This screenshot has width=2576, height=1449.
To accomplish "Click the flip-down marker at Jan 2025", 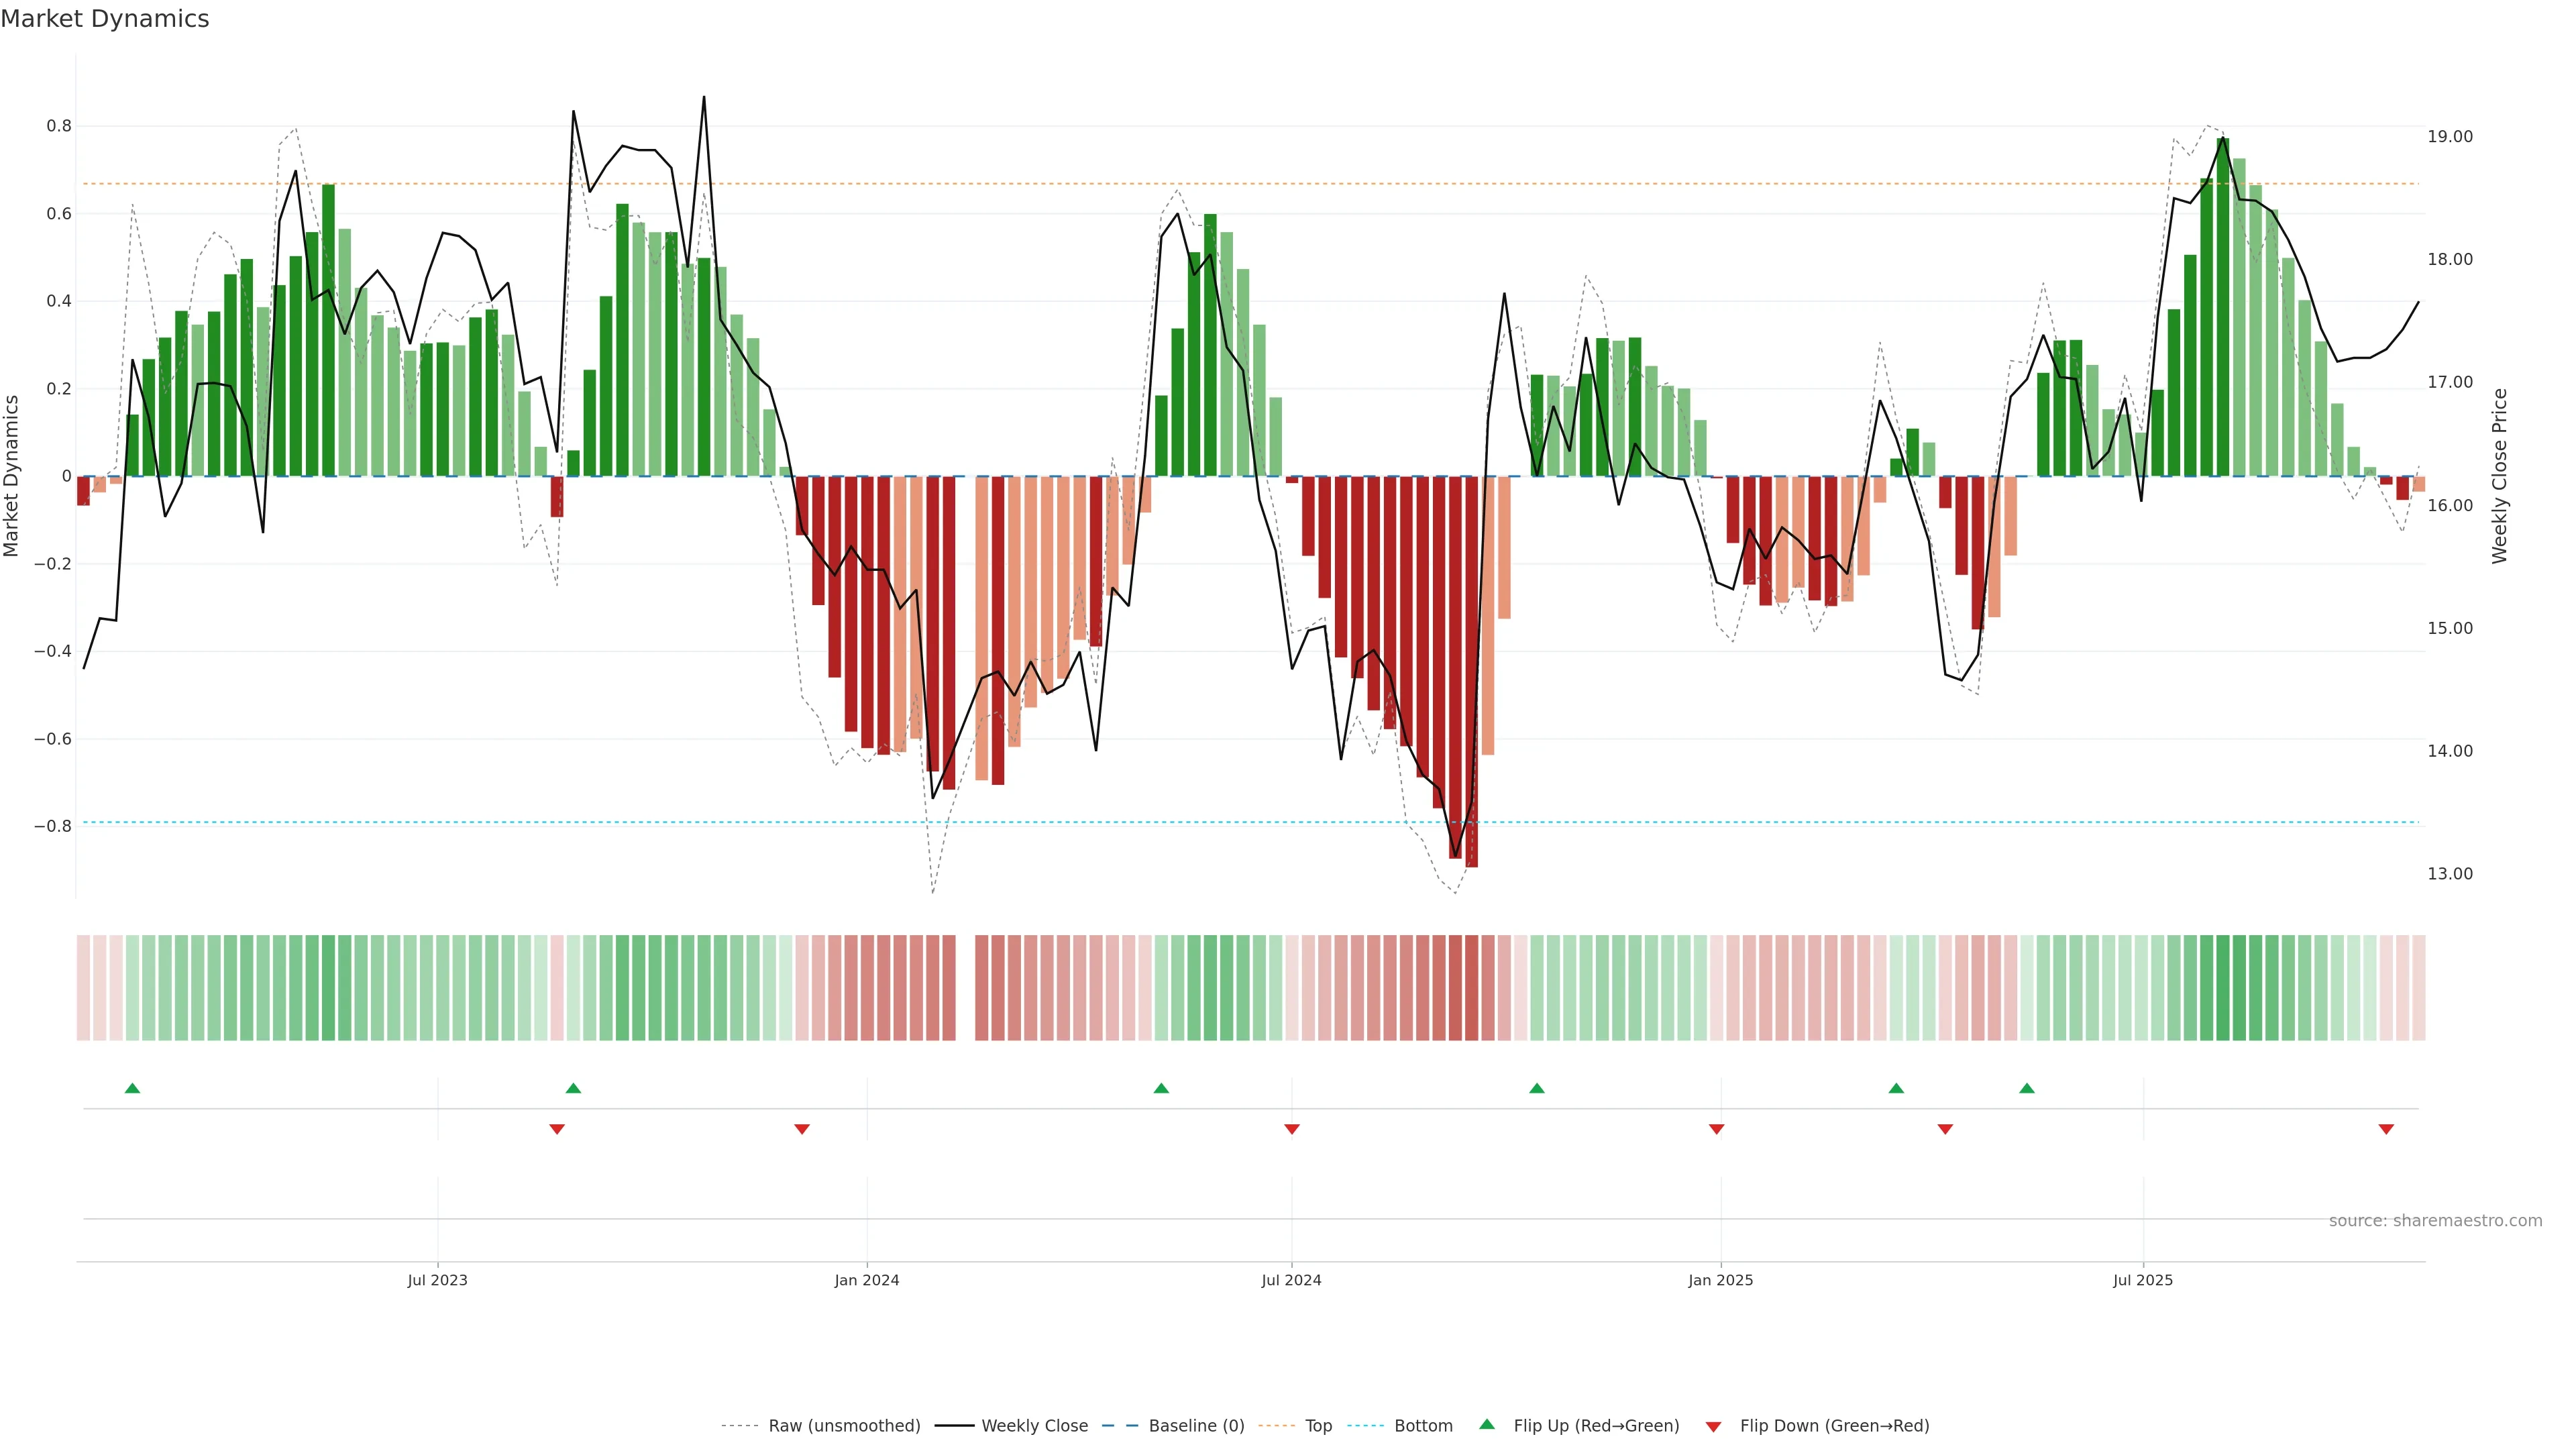I will tap(1716, 1129).
